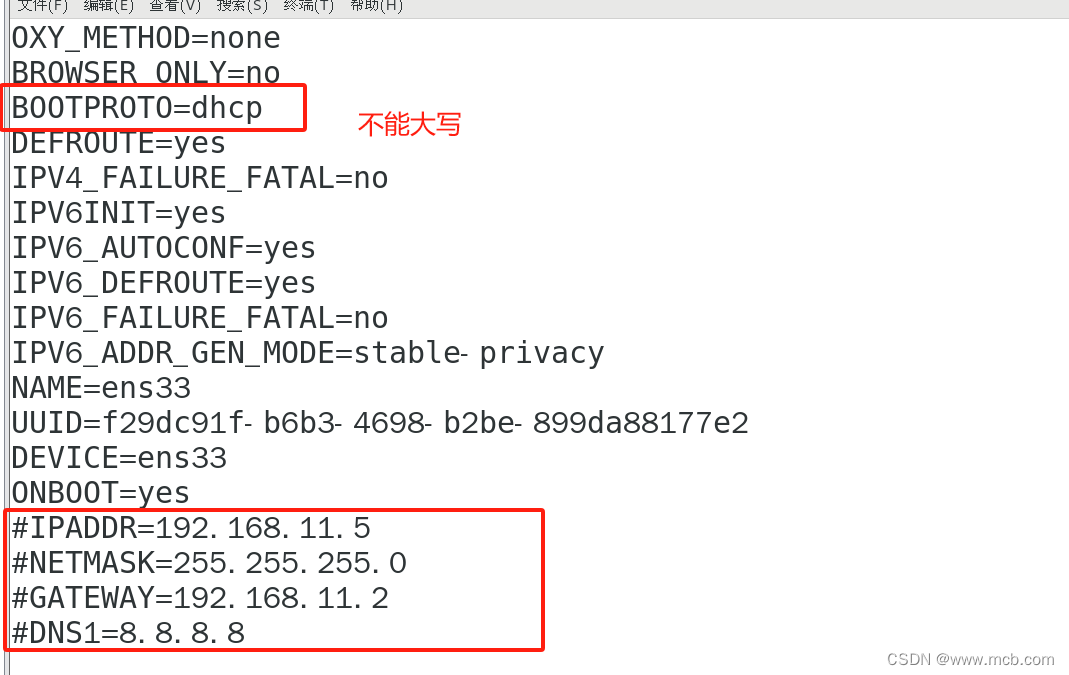Open the 搜索(S) search menu
Image resolution: width=1069 pixels, height=675 pixels.
pos(241,7)
